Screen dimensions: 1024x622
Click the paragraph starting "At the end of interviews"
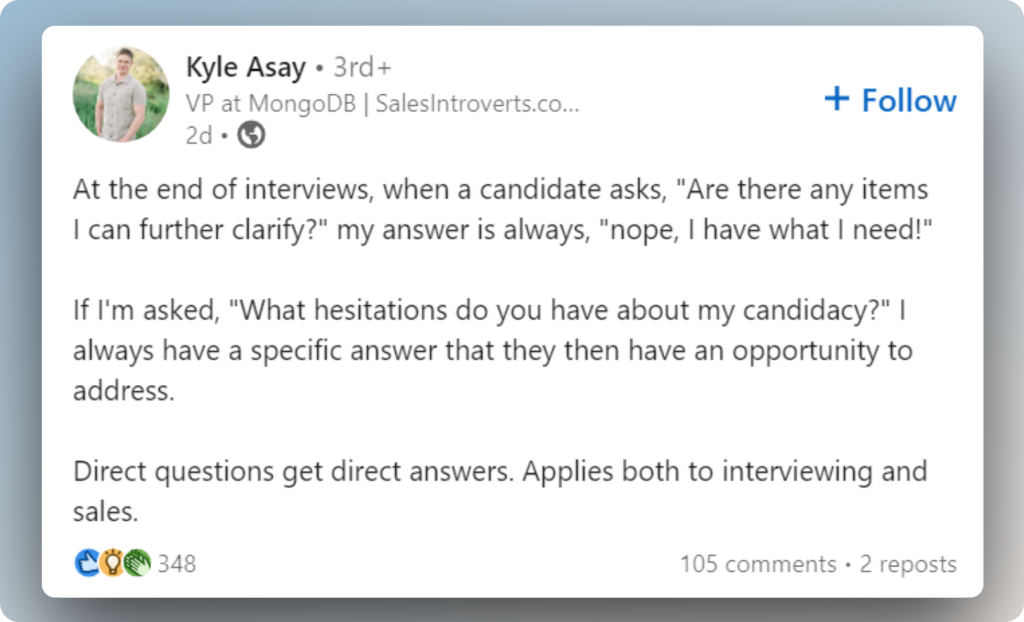500,209
